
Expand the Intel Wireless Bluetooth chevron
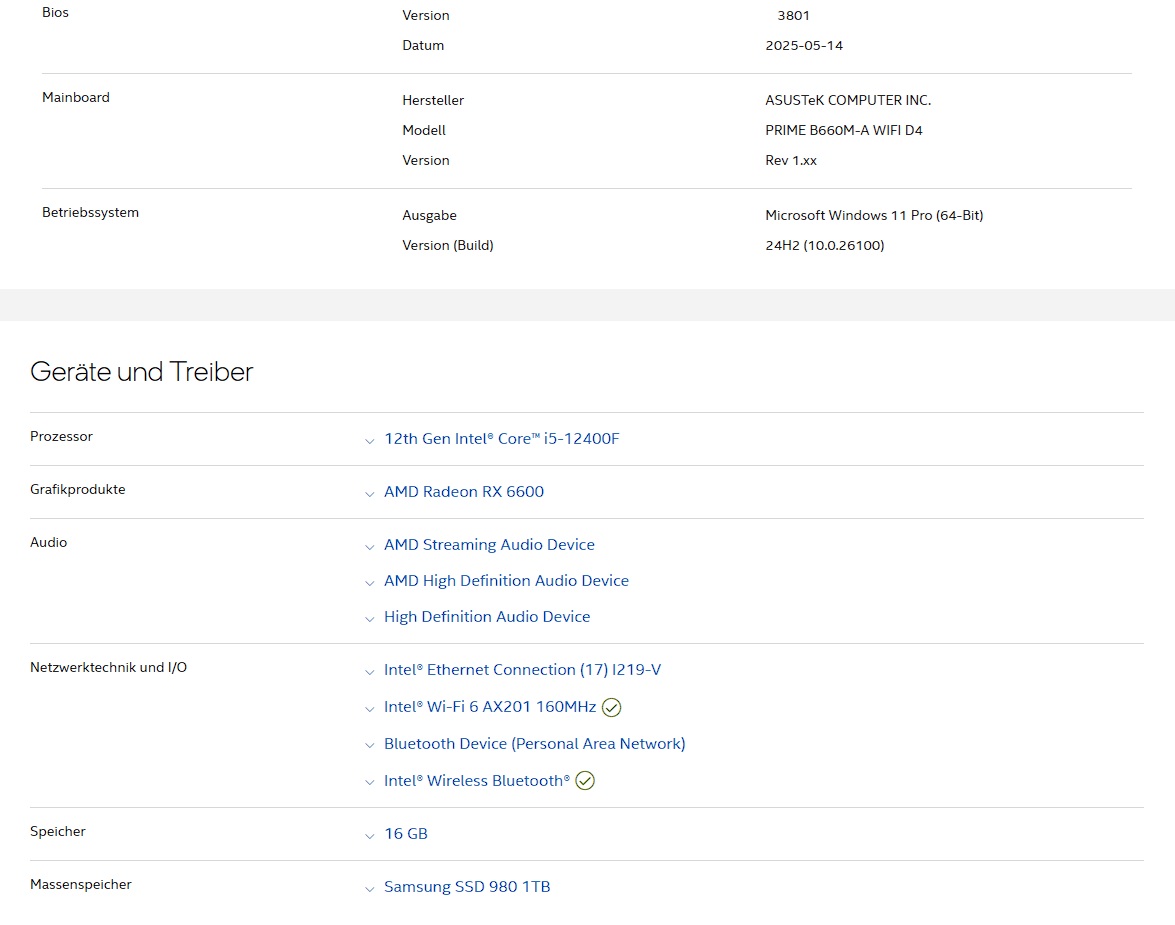pyautogui.click(x=369, y=783)
